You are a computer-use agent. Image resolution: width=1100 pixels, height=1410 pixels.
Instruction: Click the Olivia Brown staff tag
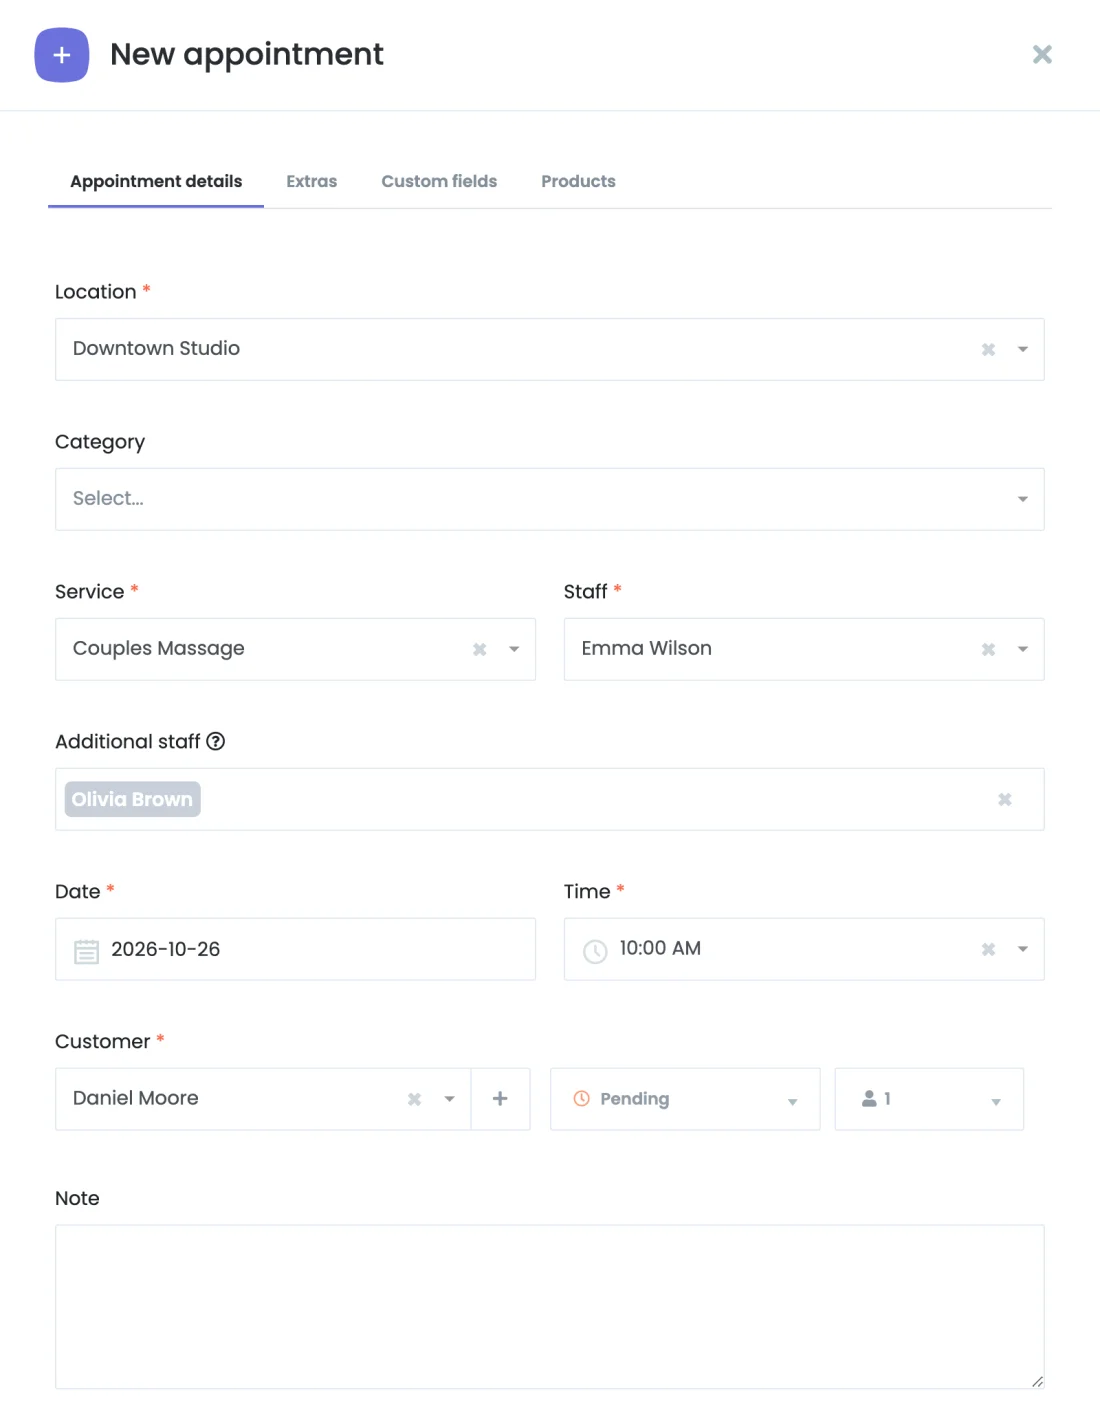point(133,799)
